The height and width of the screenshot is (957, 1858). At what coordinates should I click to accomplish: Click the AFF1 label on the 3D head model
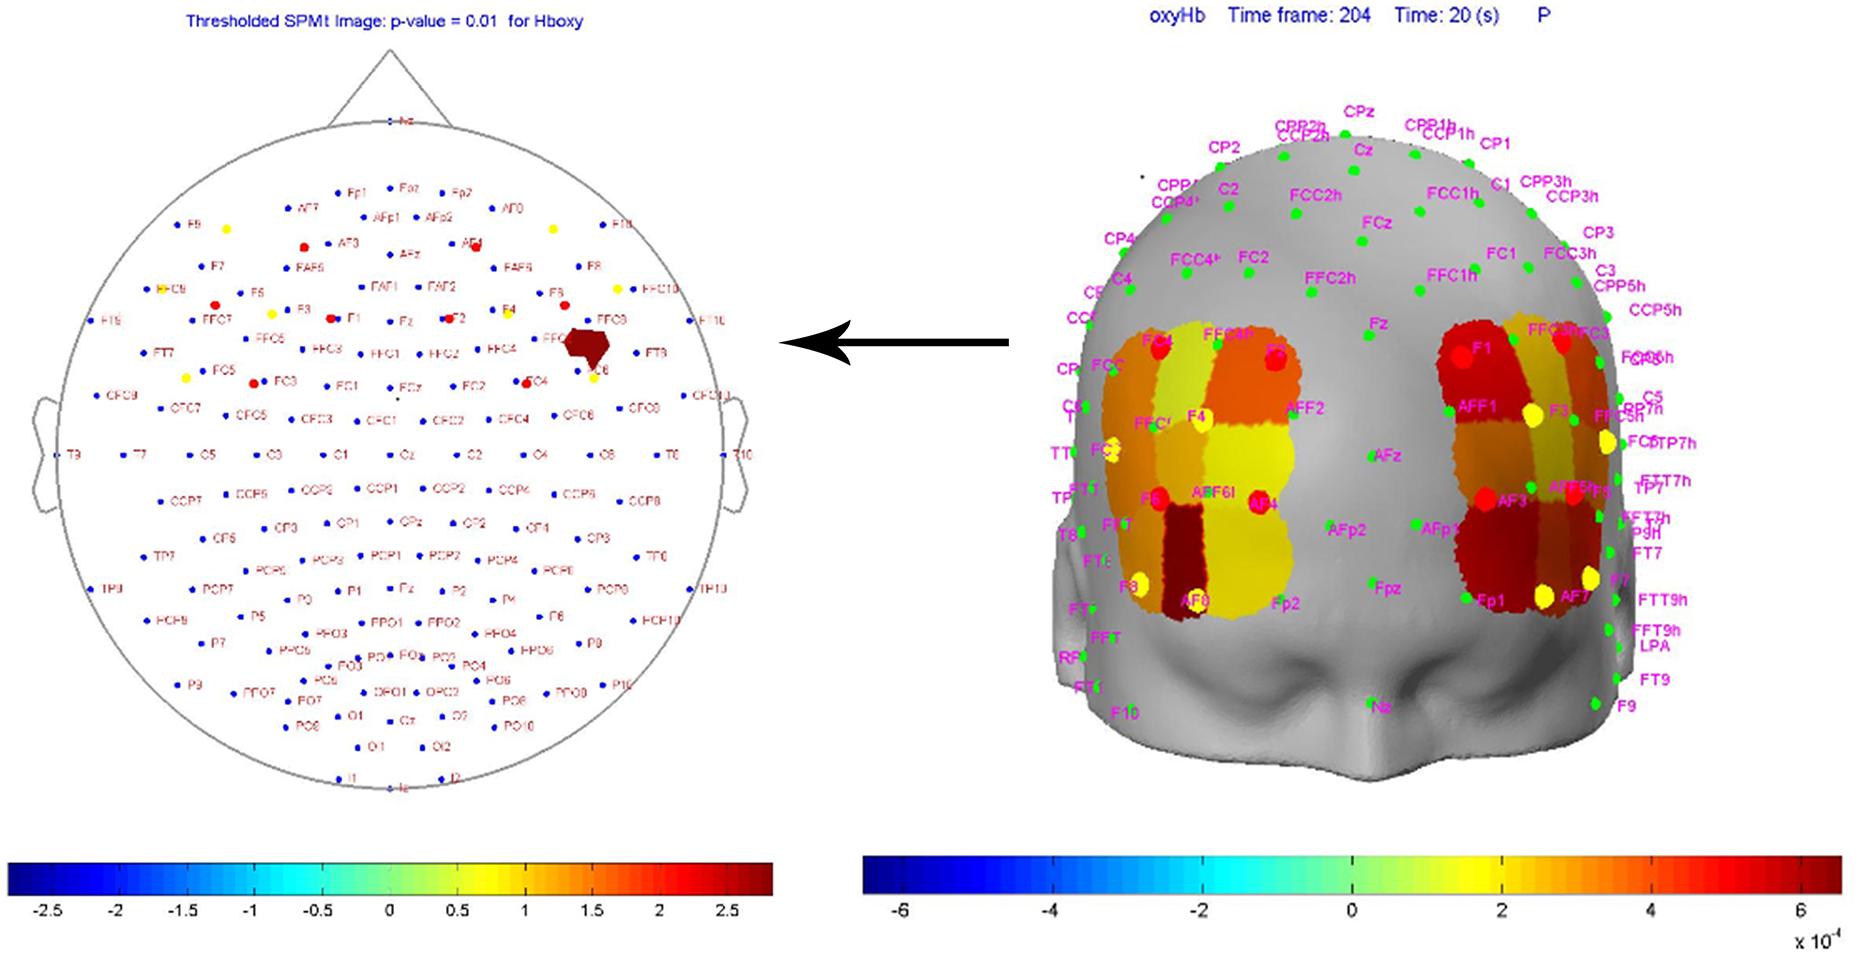coord(1477,406)
